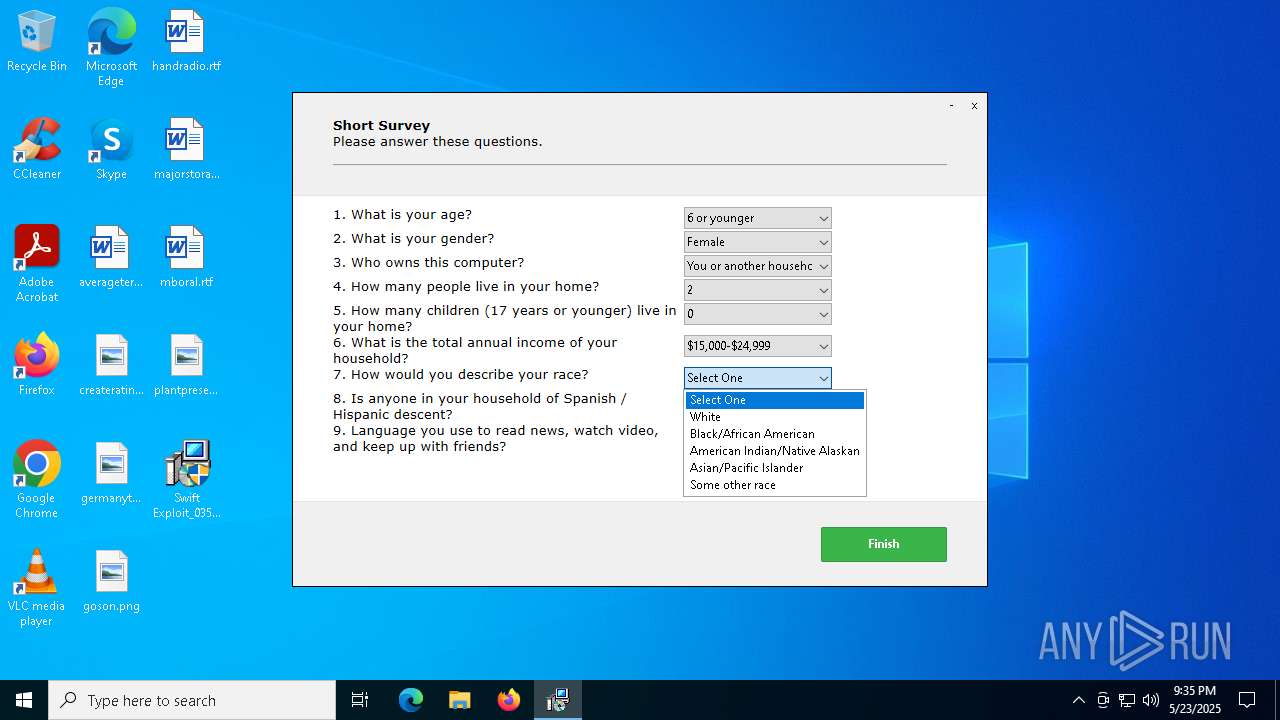Screen dimensions: 1280x720
Task: Click the clock showing 9:35 PM
Action: [x=1195, y=700]
